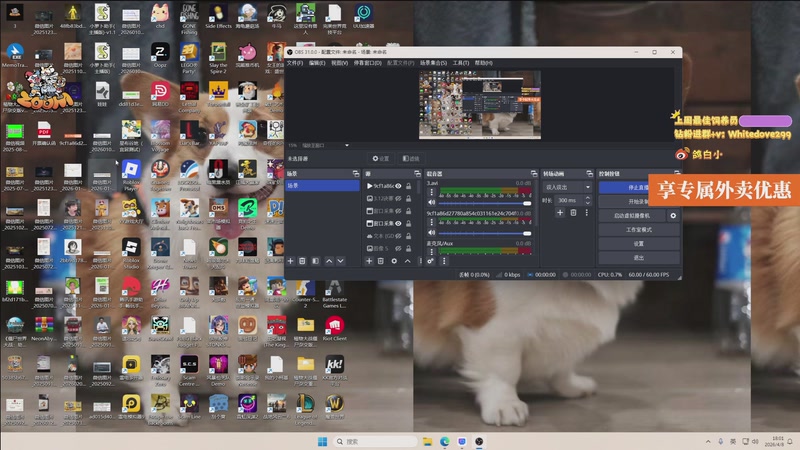Open the 帮助(H) menu
800x450 pixels.
483,63
